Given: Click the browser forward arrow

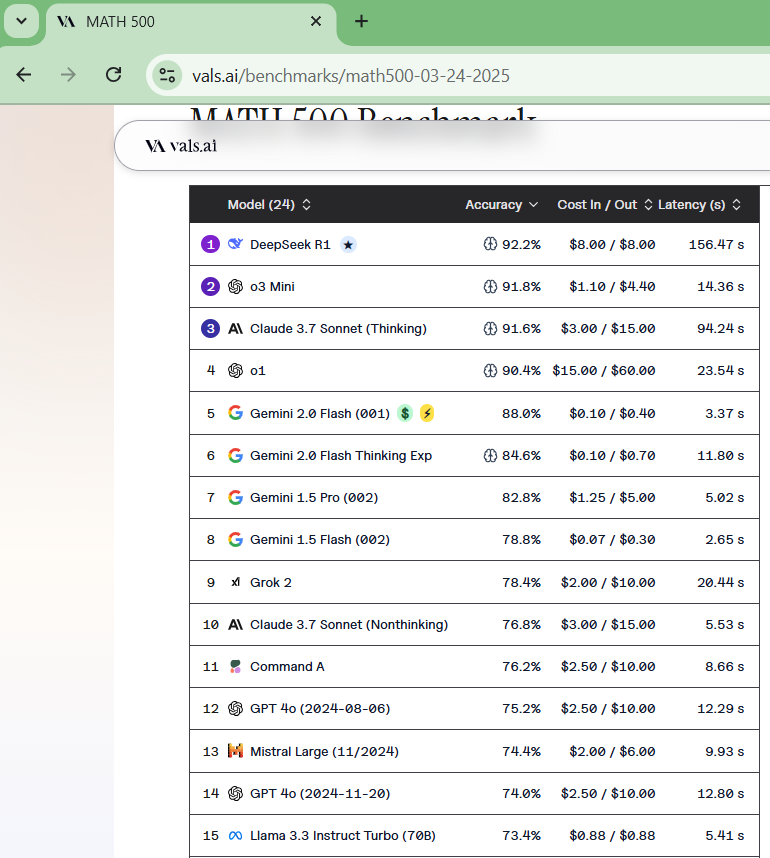Looking at the screenshot, I should (x=68, y=74).
